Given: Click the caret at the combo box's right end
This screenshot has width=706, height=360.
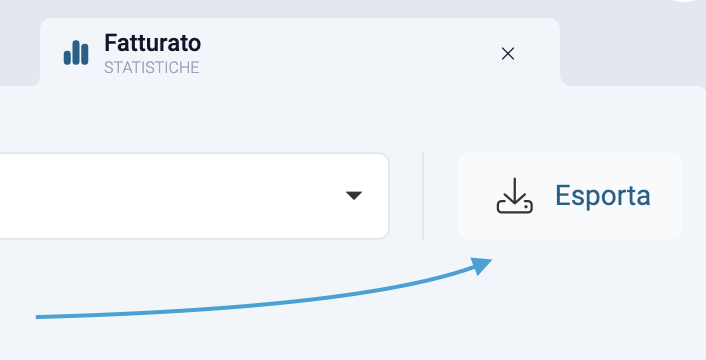Looking at the screenshot, I should pos(354,195).
